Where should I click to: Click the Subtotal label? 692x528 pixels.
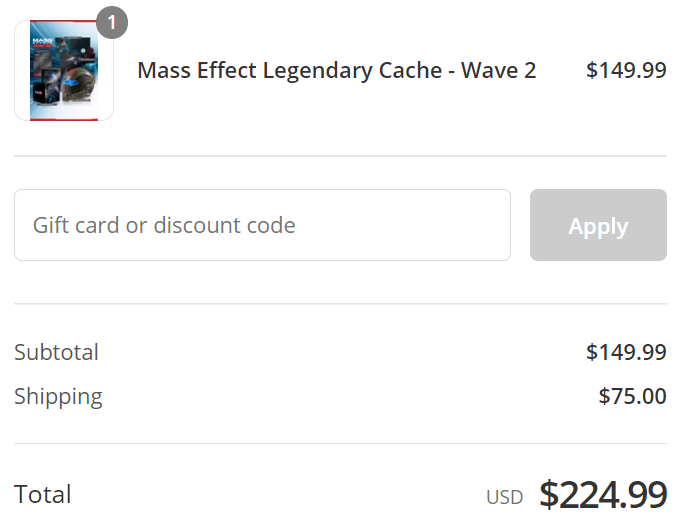click(56, 352)
